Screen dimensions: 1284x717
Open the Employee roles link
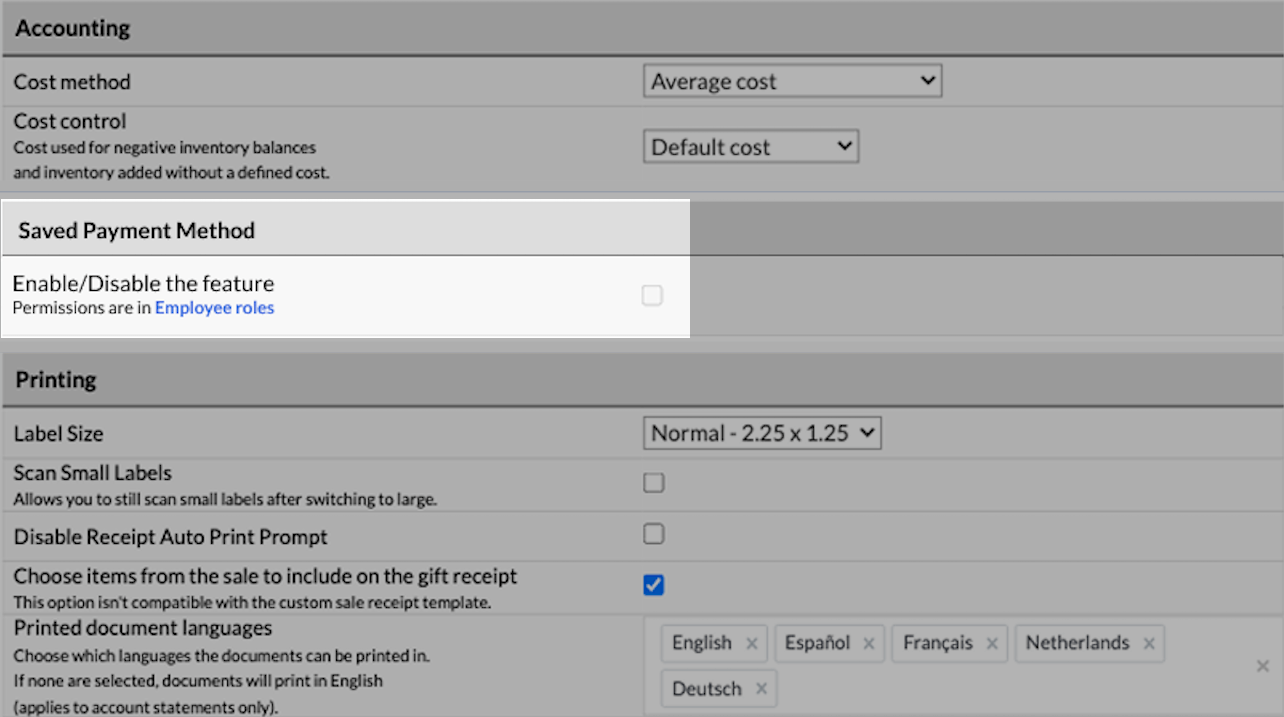coord(214,308)
